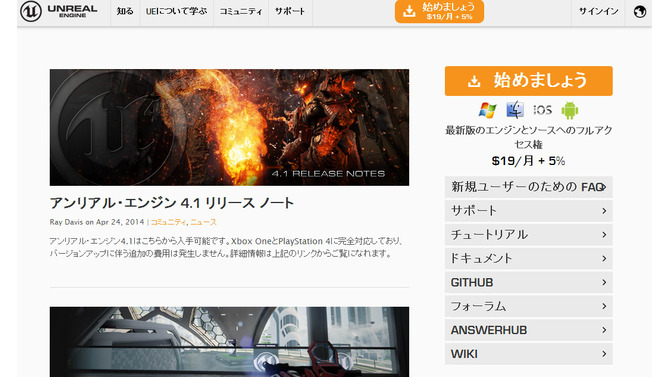Click the $19/月 + 5% price text
Image resolution: width=670 pixels, height=377 pixels.
[x=529, y=161]
